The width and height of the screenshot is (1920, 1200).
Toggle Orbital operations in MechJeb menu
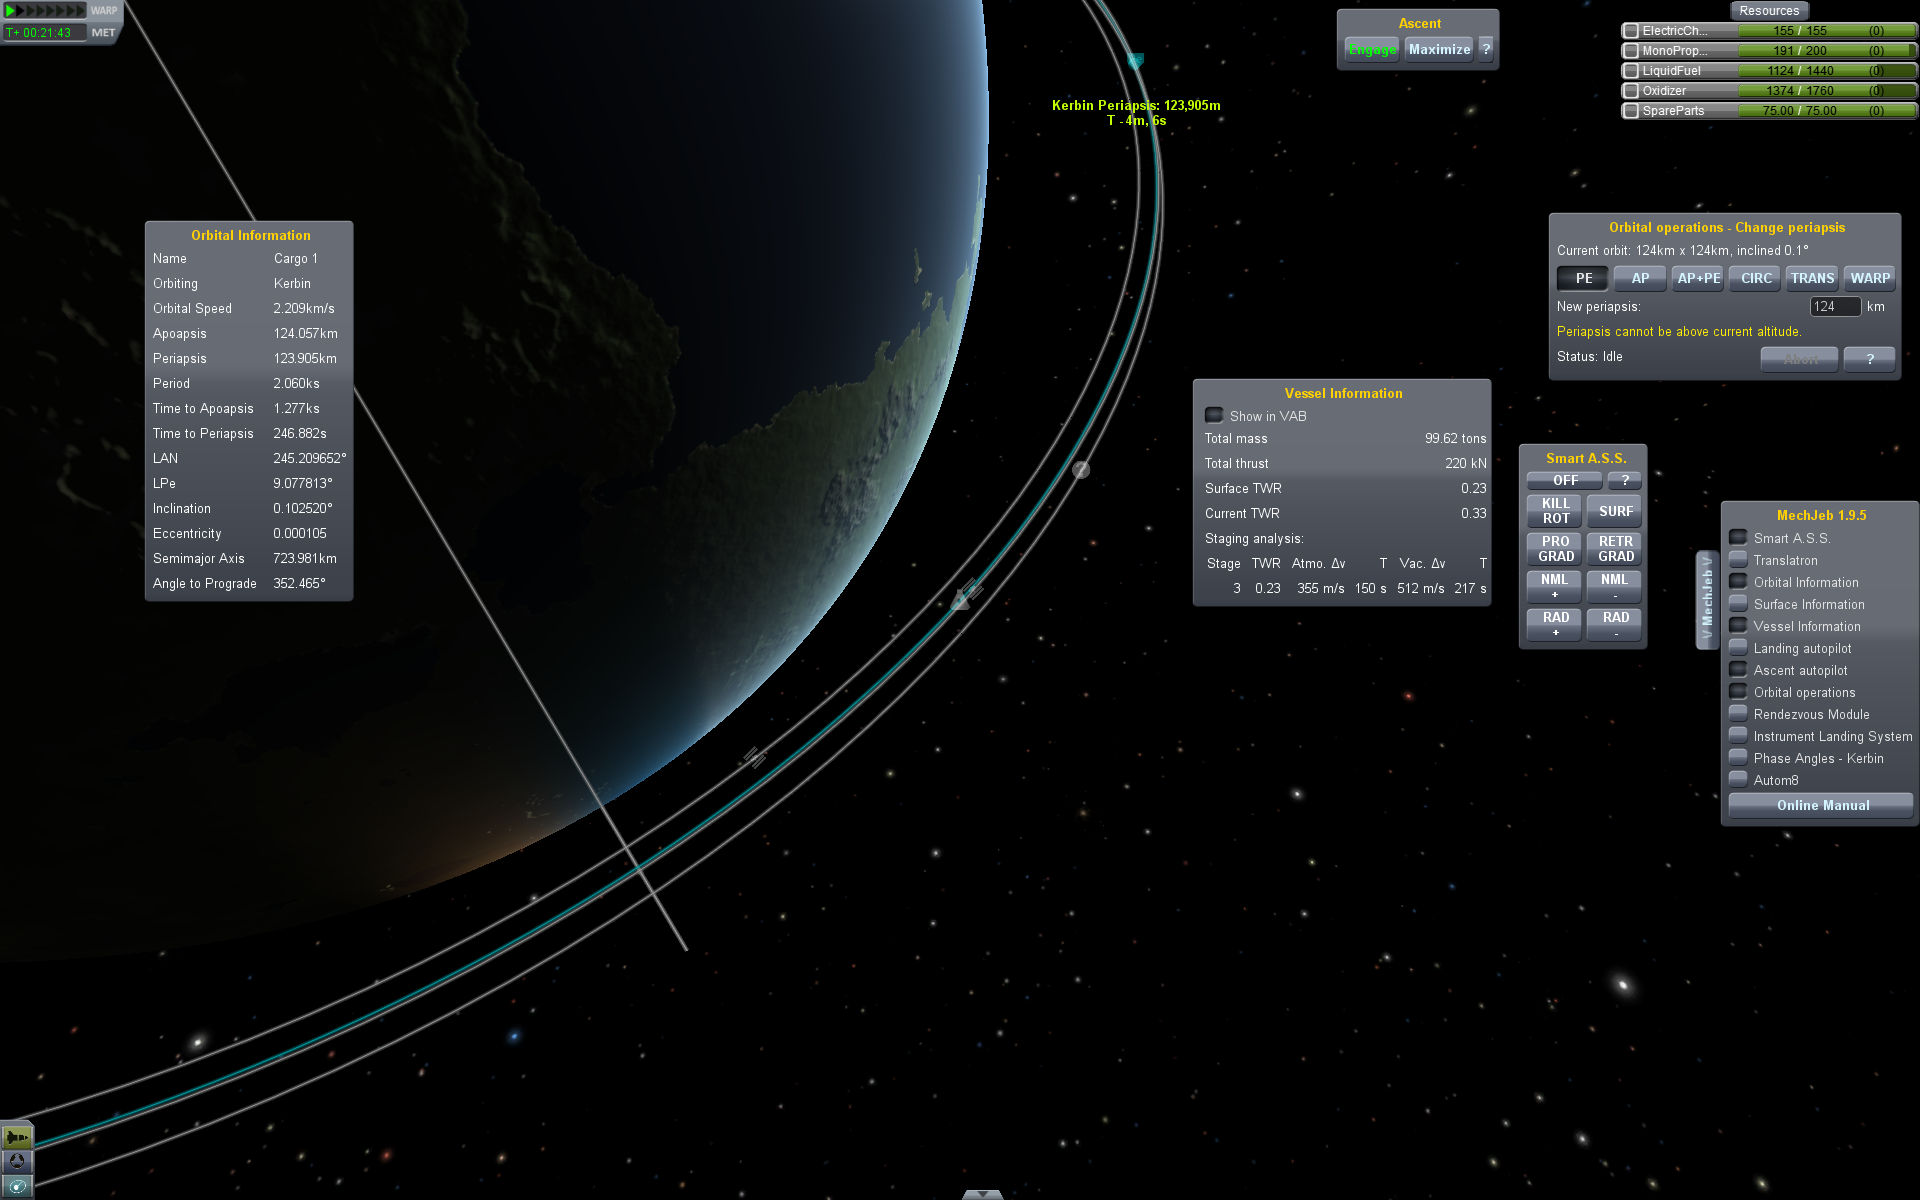[1739, 692]
